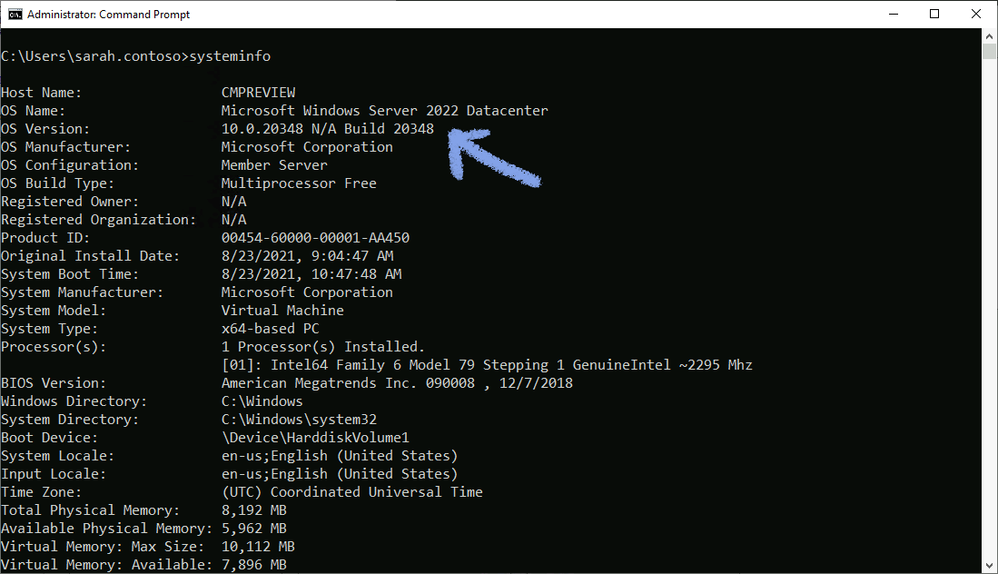Image resolution: width=998 pixels, height=574 pixels.
Task: Click the Administrator: Command Prompt title text
Action: click(x=109, y=14)
